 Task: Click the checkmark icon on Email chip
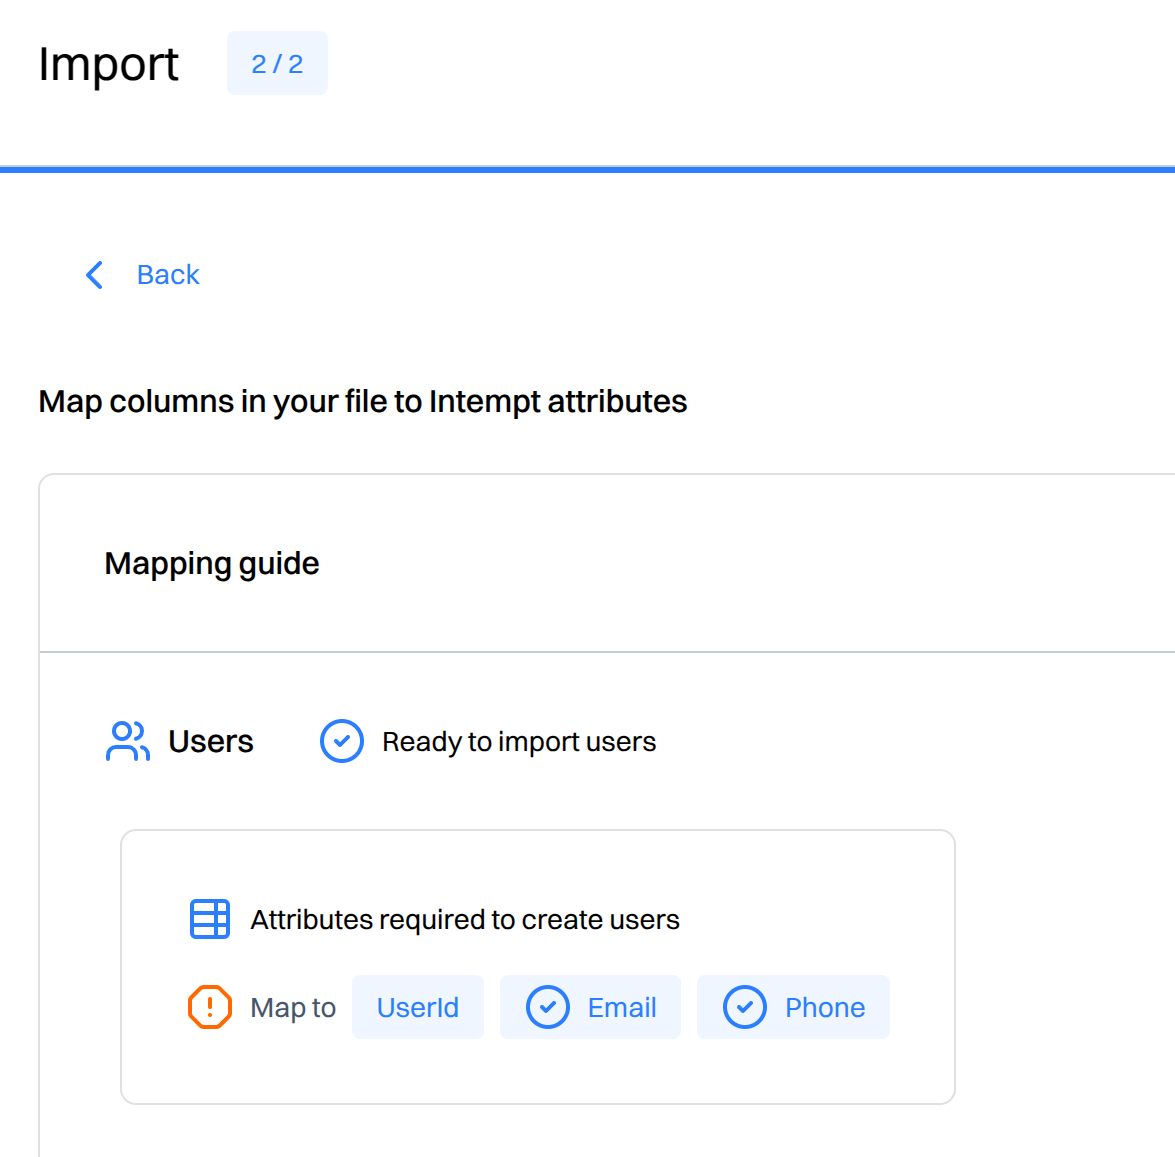(x=548, y=1006)
